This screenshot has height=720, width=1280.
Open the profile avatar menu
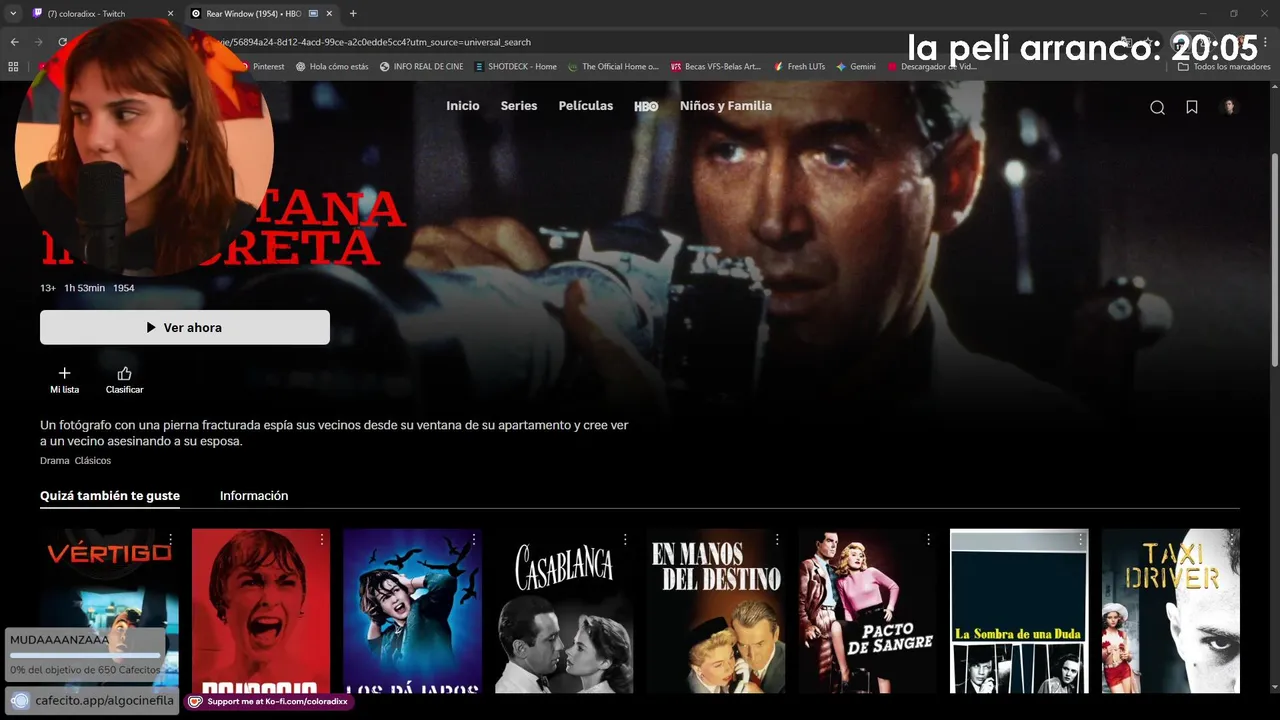1230,107
